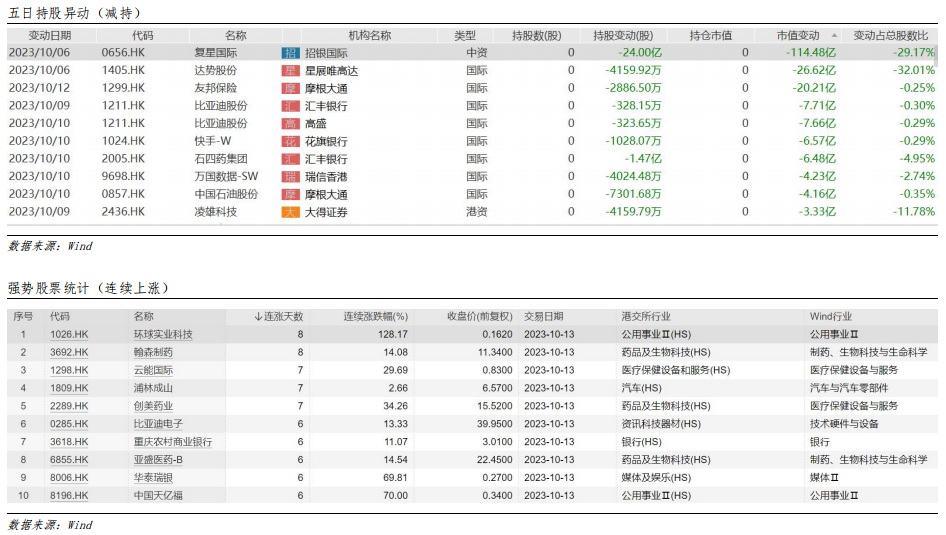Image resolution: width=946 pixels, height=535 pixels.
Task: Click the 持股数(股) column header
Action: (x=536, y=36)
